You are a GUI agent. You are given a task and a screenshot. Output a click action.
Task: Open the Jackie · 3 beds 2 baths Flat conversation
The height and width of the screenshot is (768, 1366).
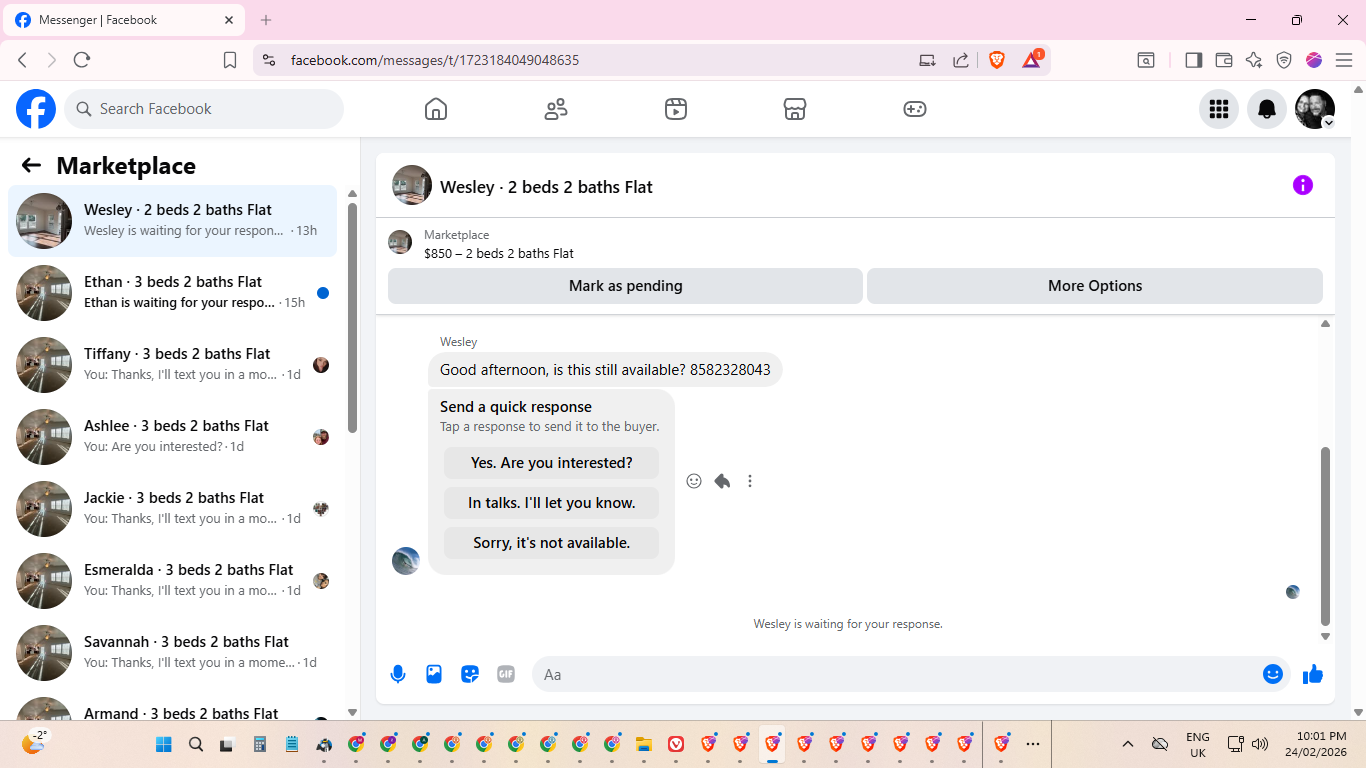pos(172,509)
